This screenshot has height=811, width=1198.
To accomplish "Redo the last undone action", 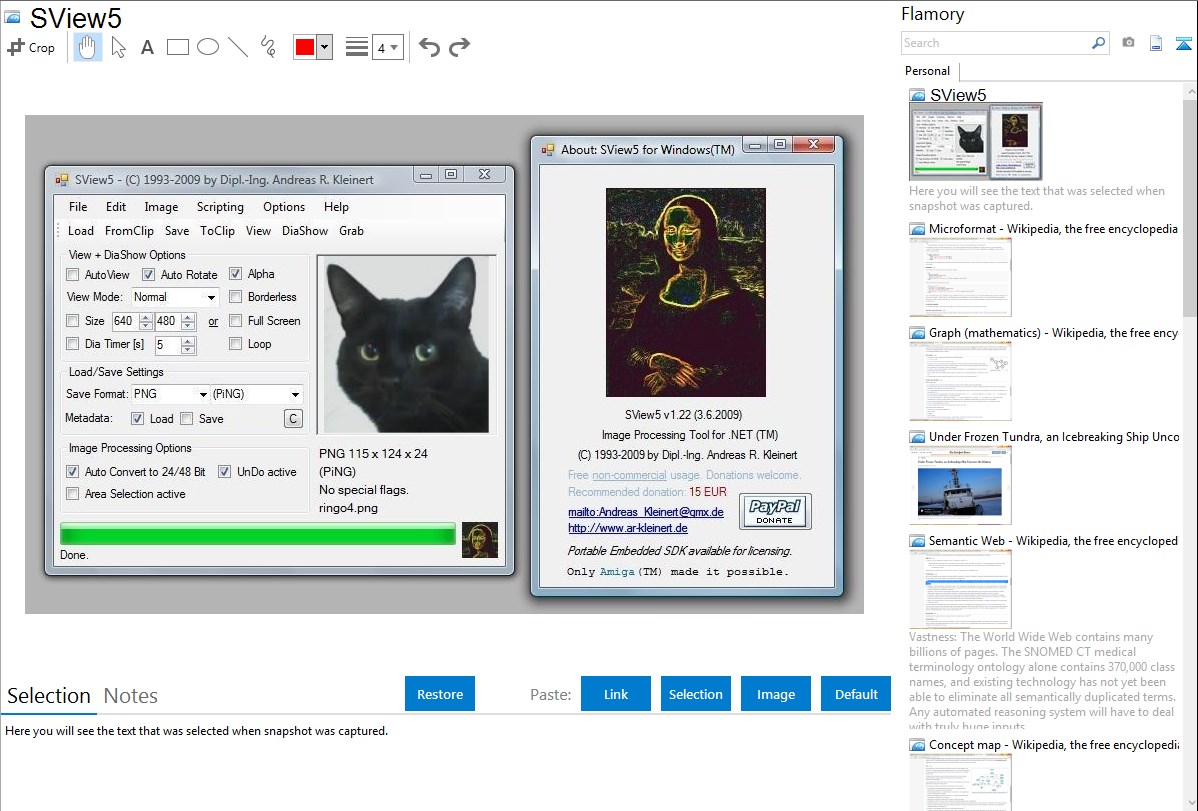I will click(459, 47).
